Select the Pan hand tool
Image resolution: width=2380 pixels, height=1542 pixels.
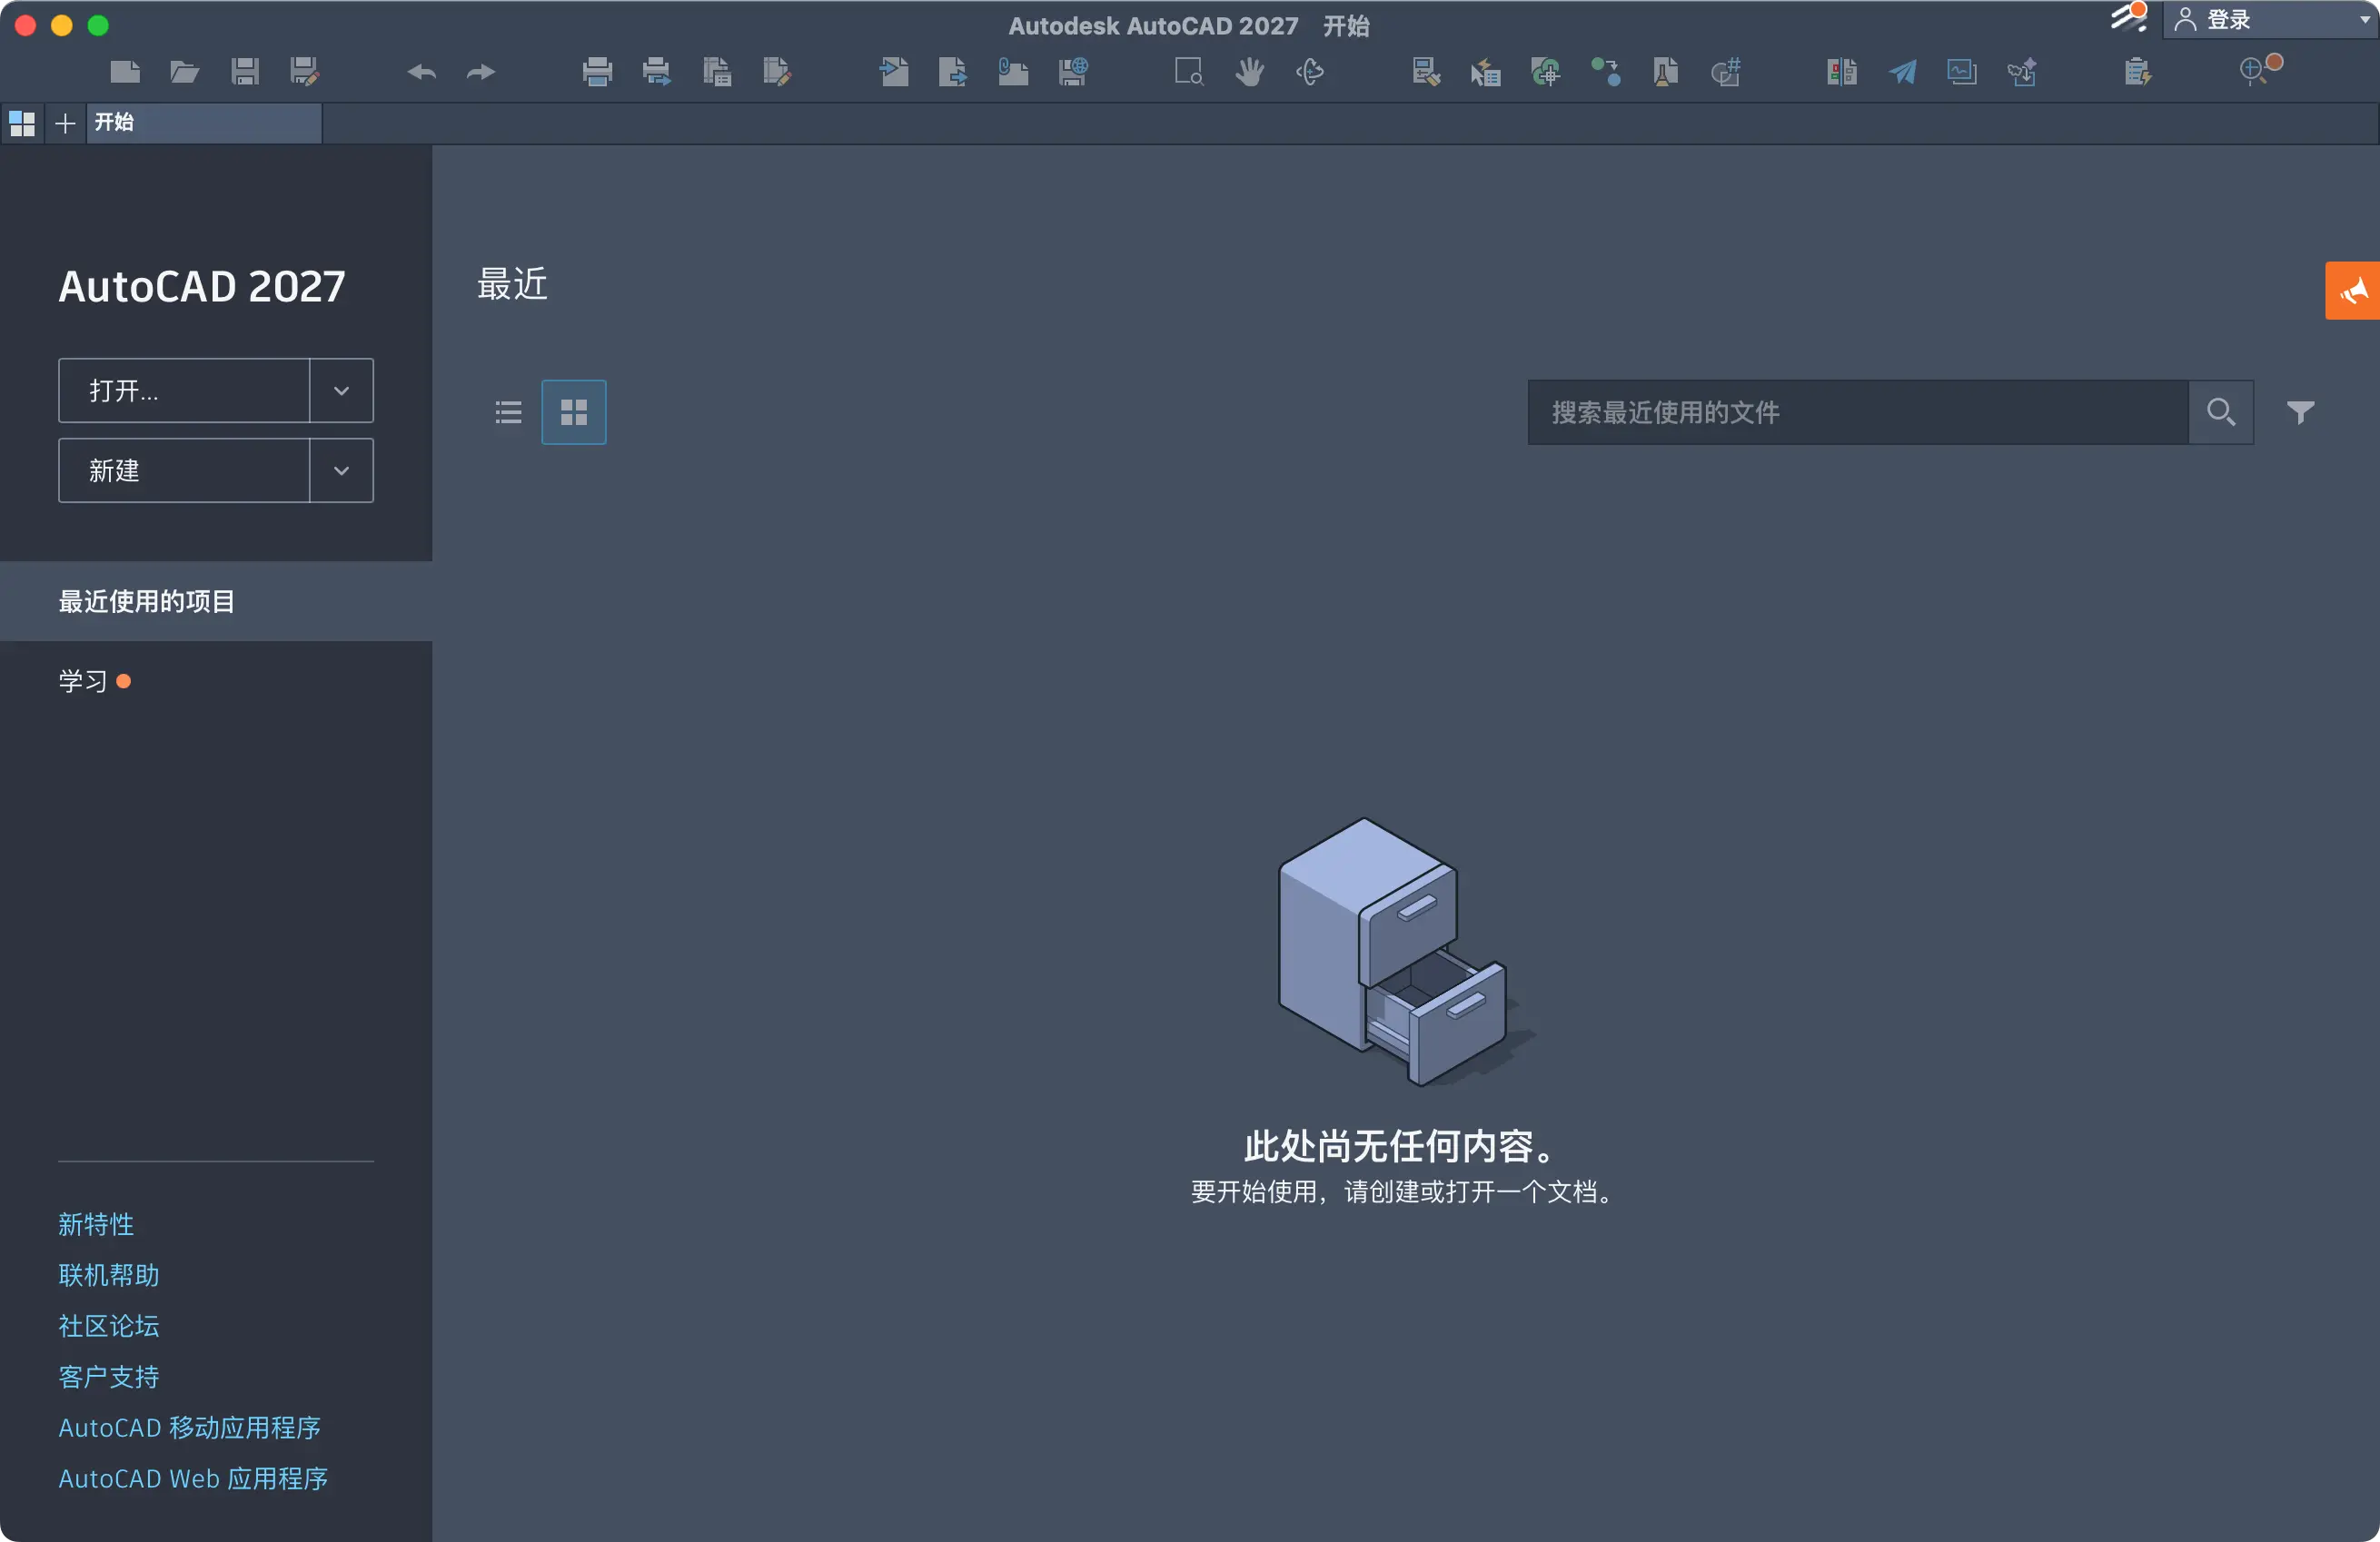[1249, 71]
